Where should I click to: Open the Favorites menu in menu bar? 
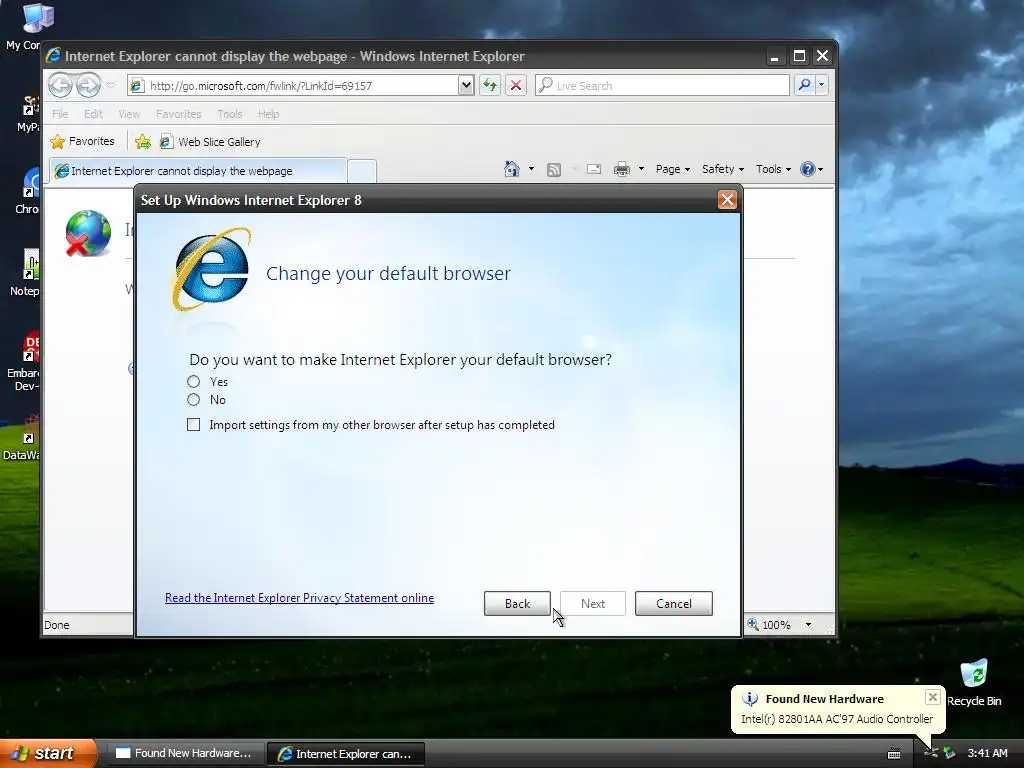click(x=178, y=114)
